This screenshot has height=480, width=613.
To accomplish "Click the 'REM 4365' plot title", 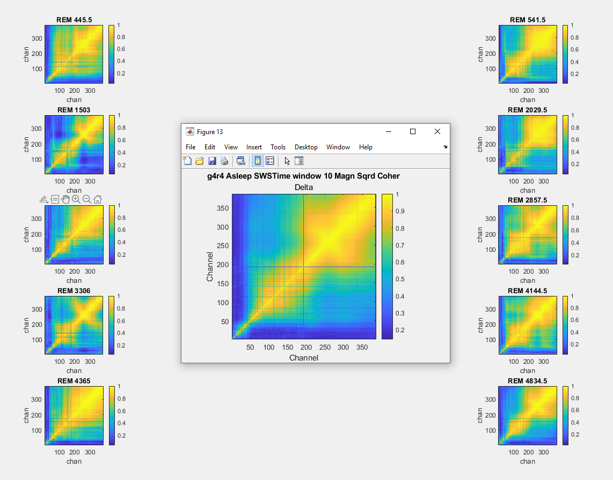I will point(74,381).
